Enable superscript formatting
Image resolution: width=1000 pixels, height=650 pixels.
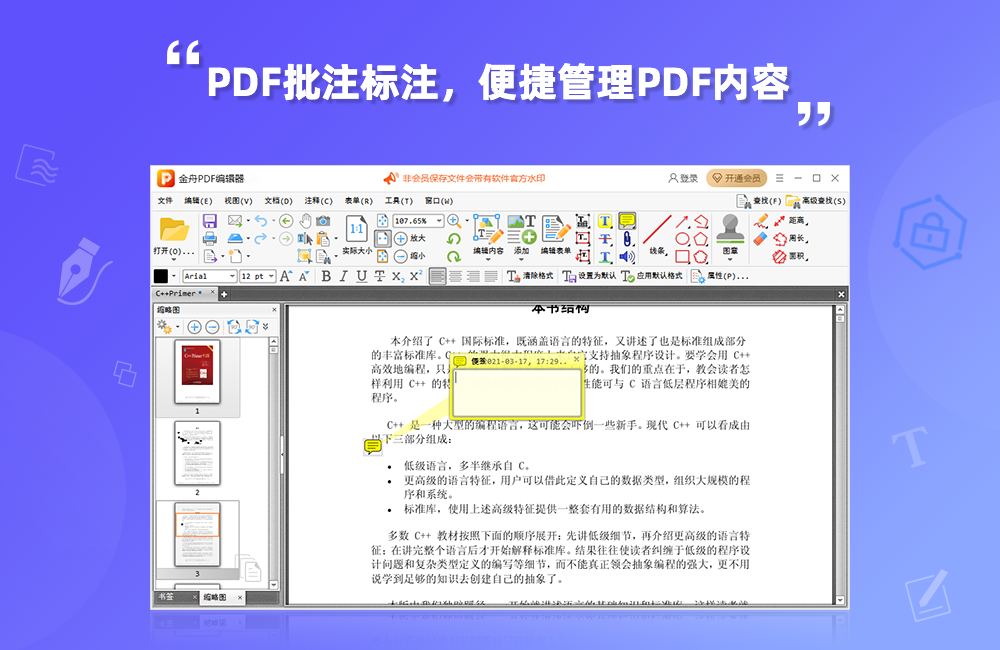(413, 274)
